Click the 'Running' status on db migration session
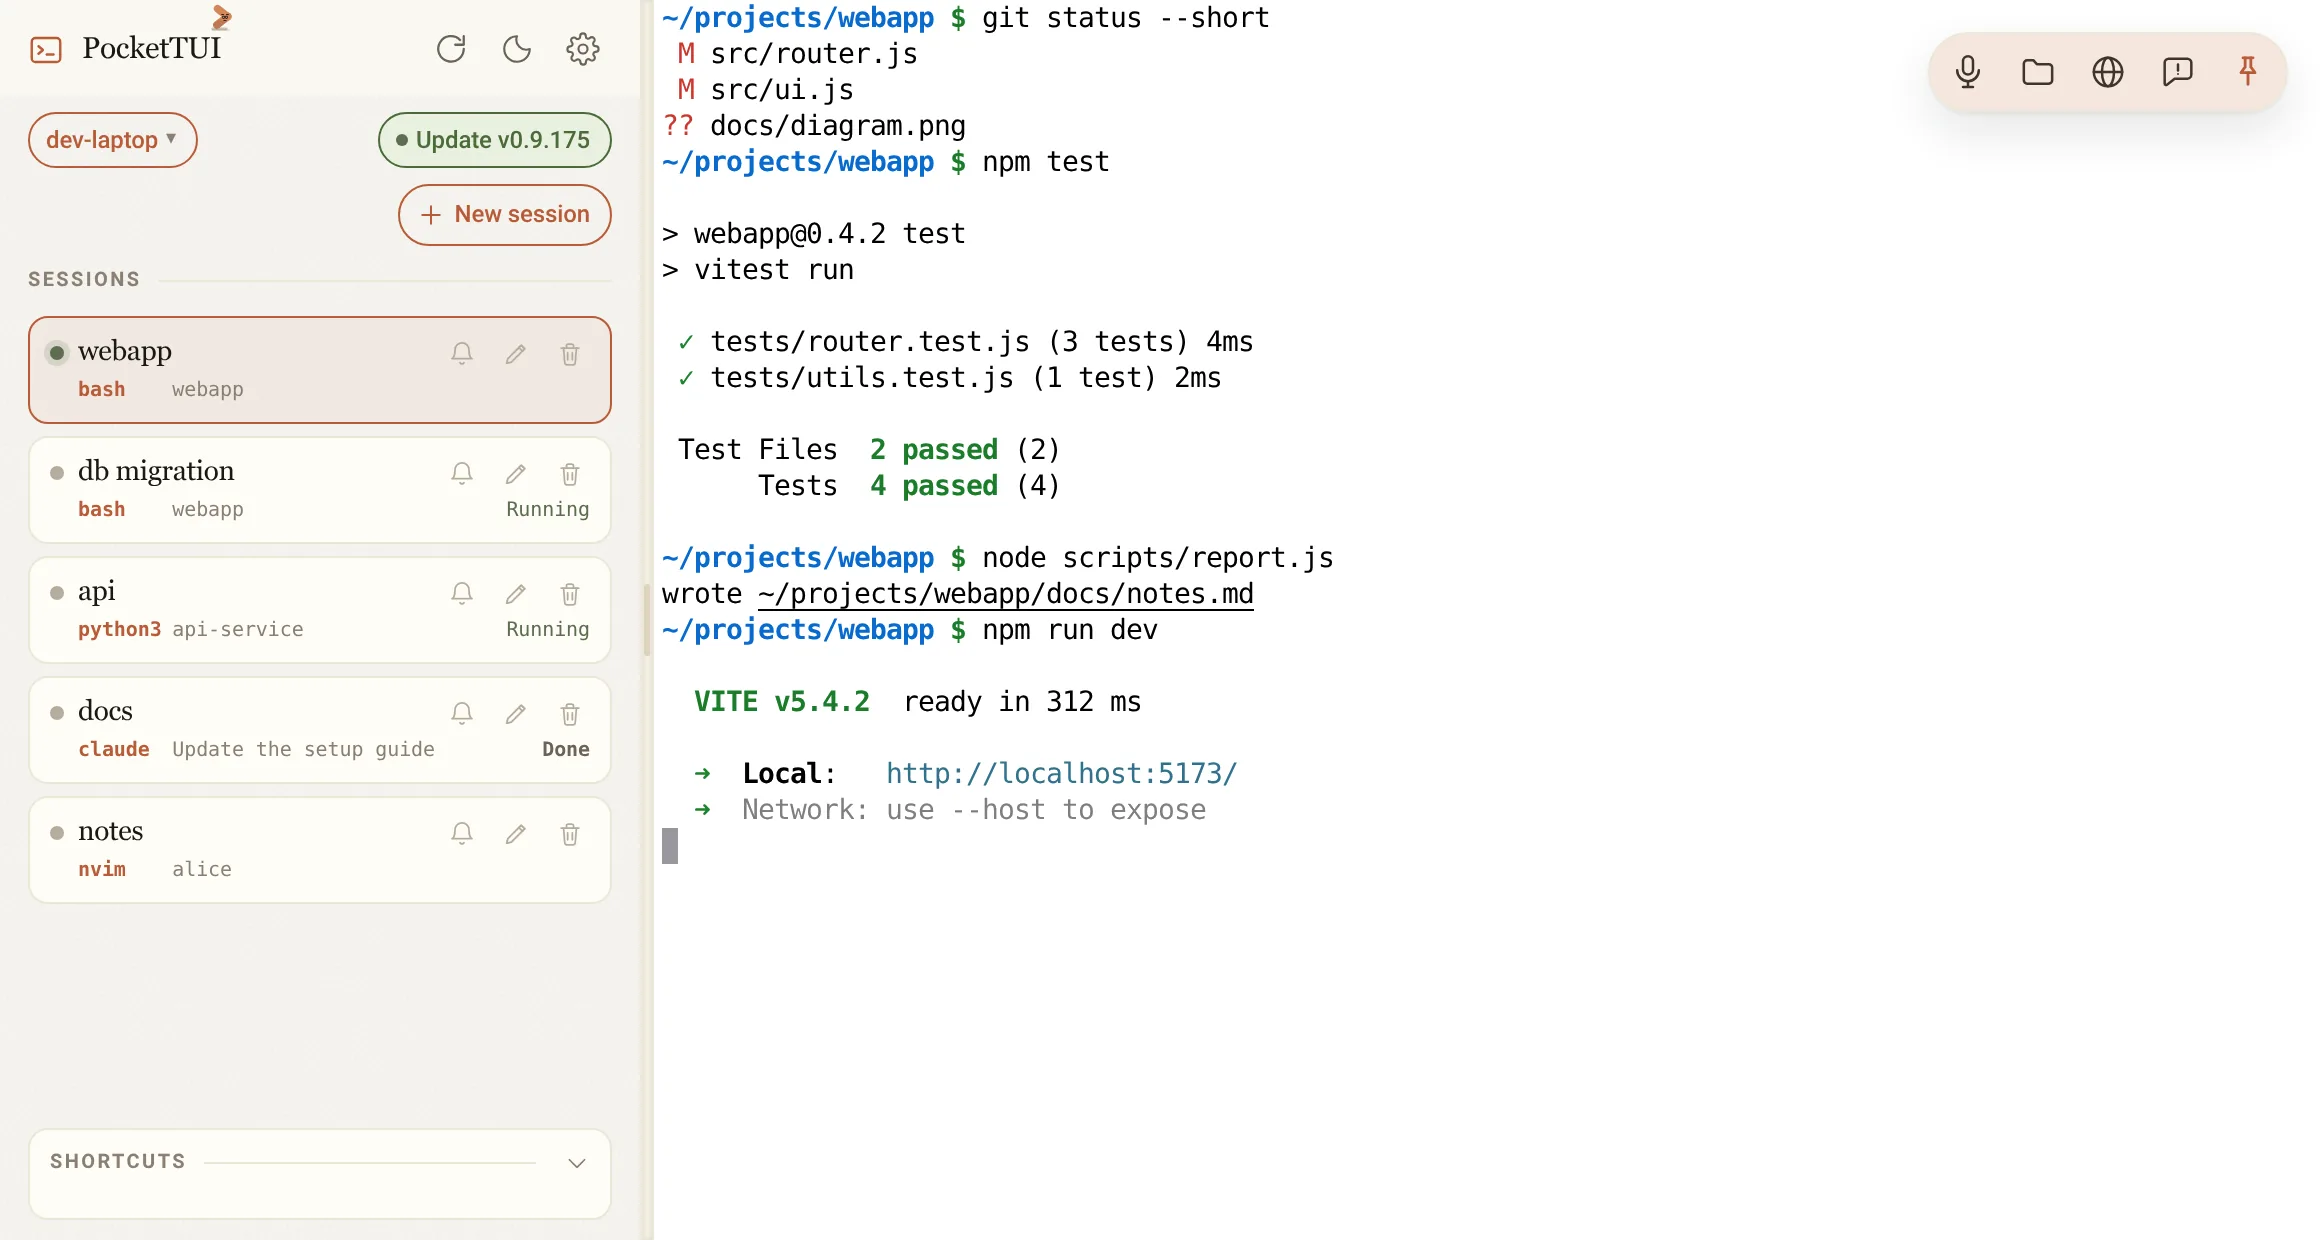The image size is (2320, 1240). (548, 509)
